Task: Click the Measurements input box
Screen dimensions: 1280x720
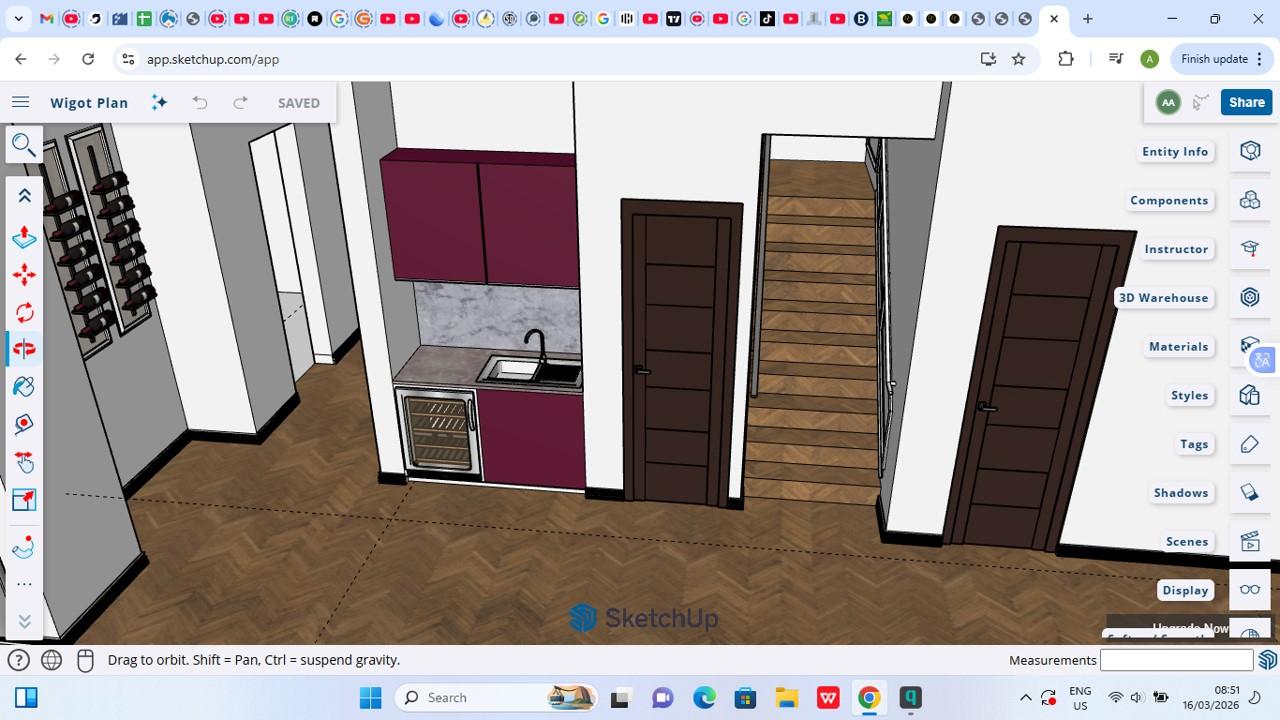Action: (x=1176, y=660)
